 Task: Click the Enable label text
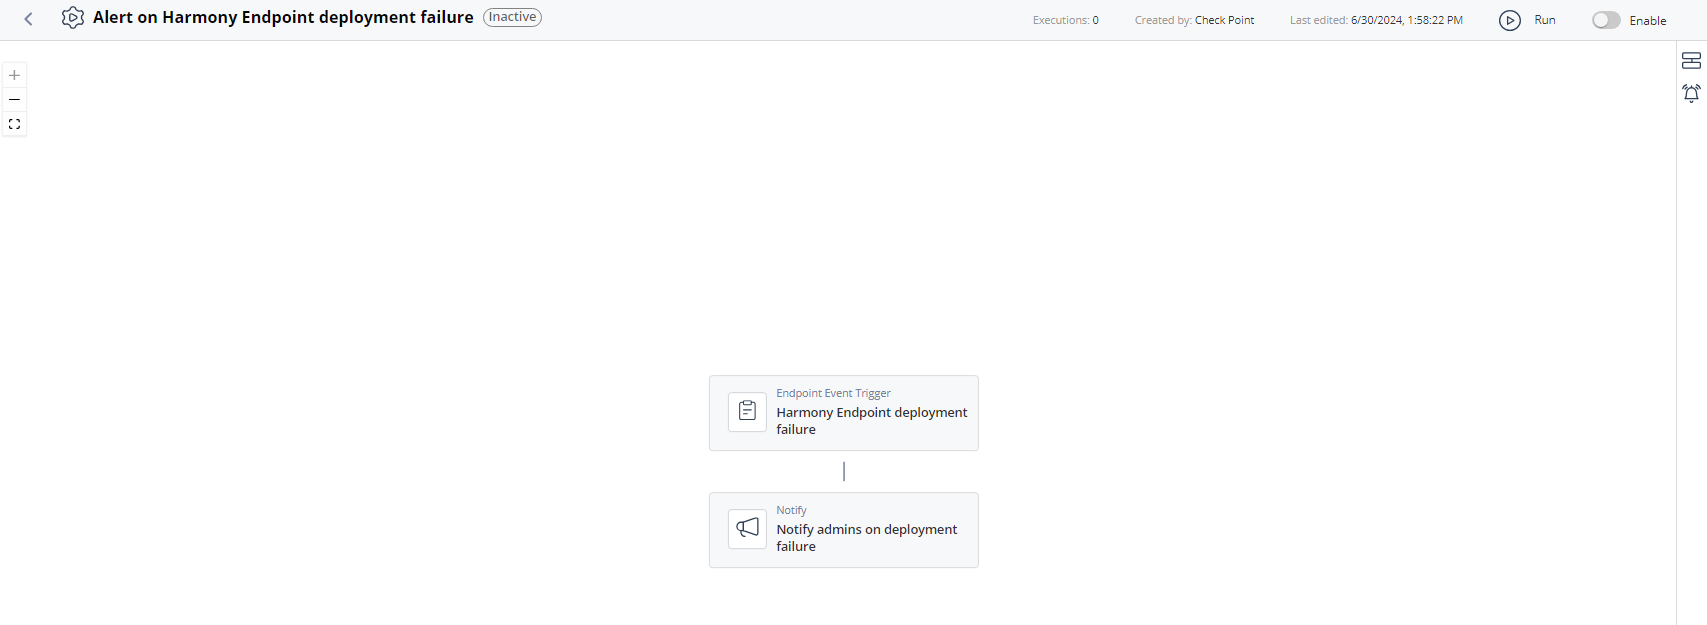point(1648,20)
